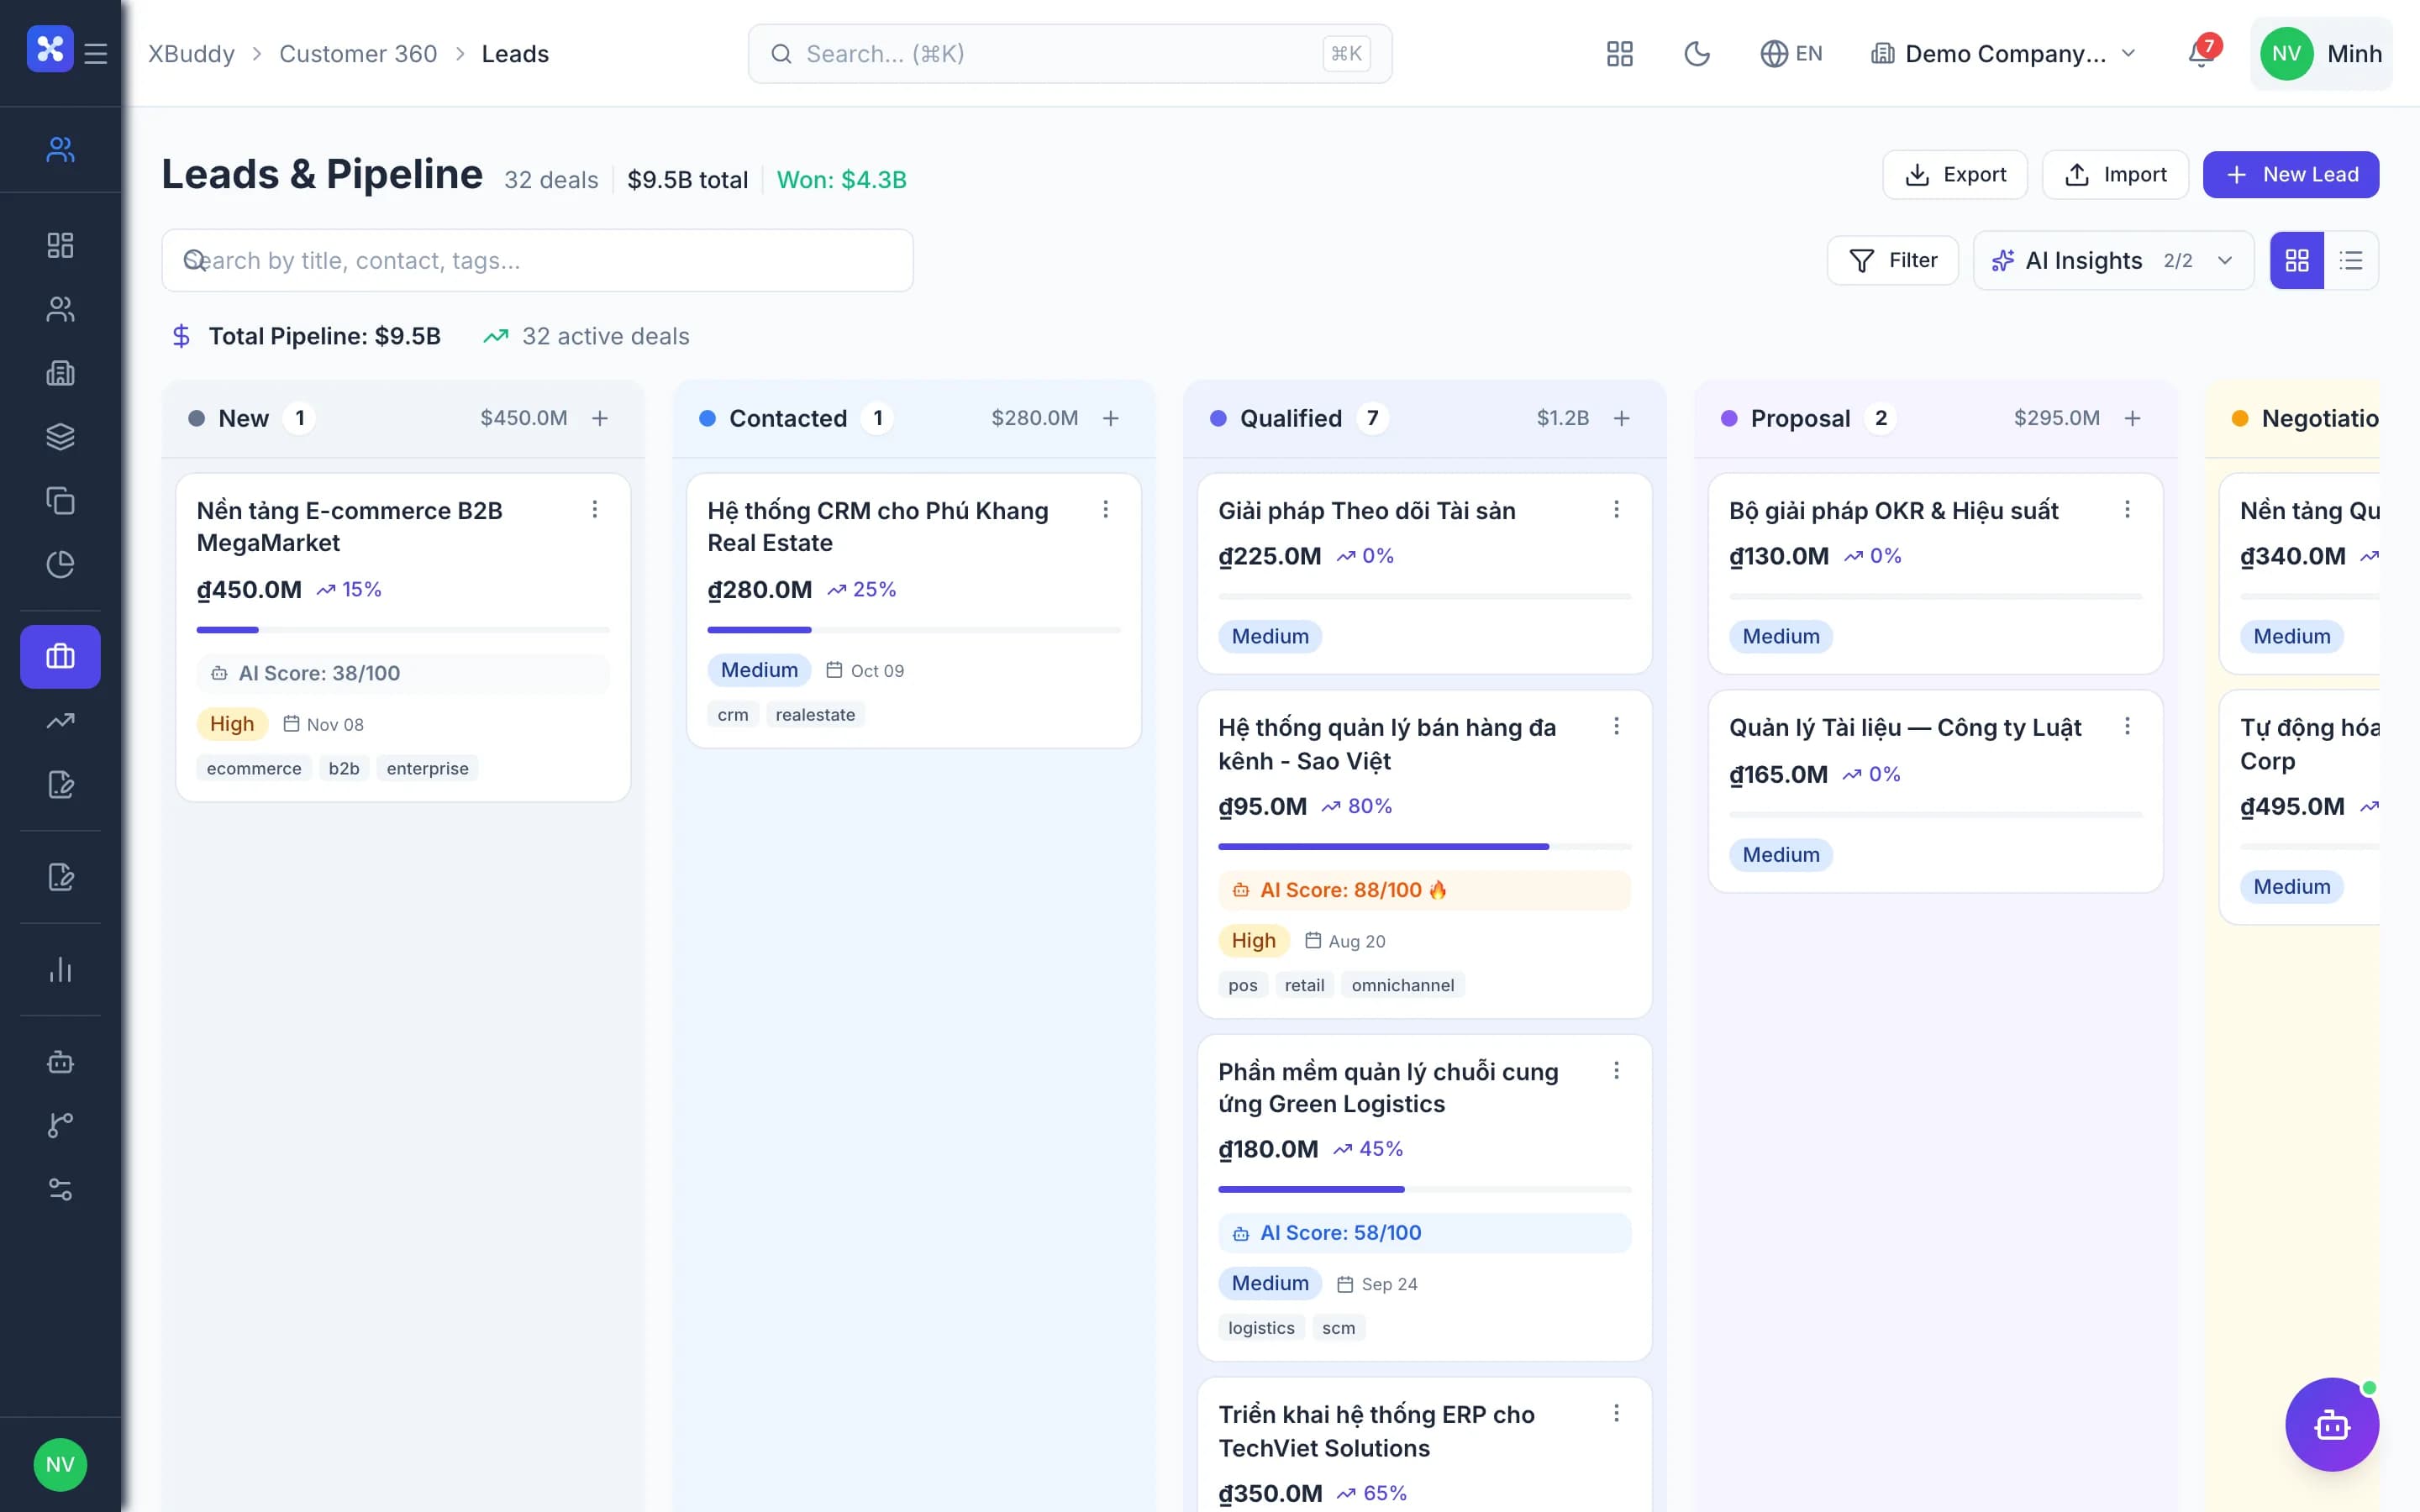Viewport: 2420px width, 1512px height.
Task: Open the Filter button
Action: 1892,260
